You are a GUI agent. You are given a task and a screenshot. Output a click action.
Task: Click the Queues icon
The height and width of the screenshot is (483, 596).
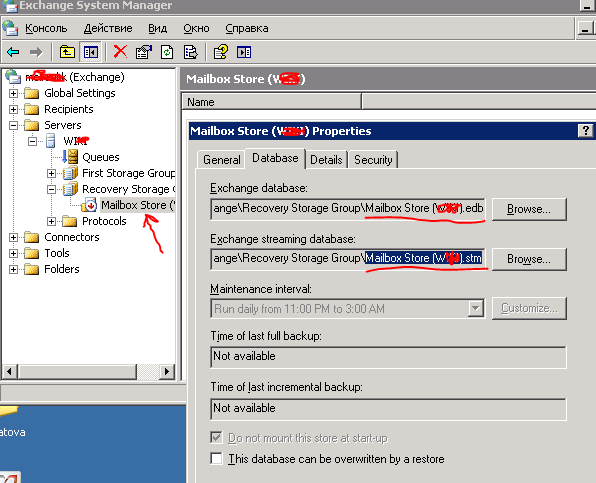[x=70, y=157]
